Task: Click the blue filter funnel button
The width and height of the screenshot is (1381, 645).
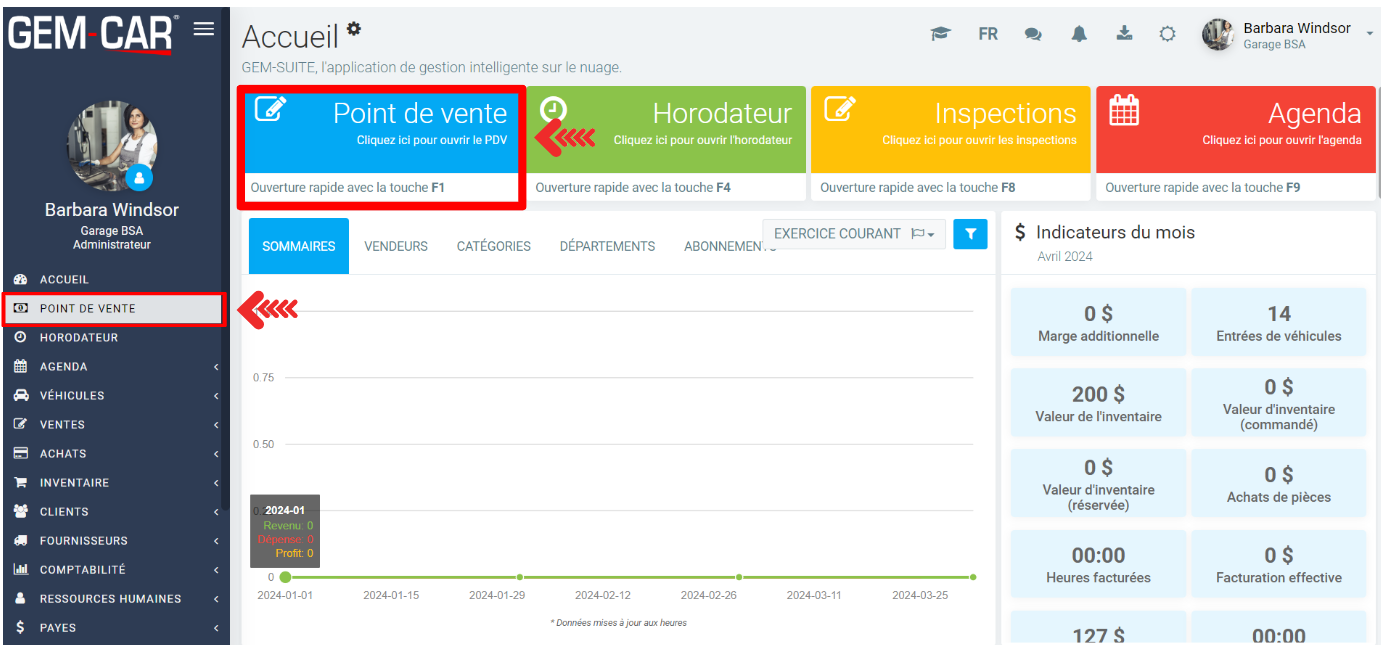Action: [970, 234]
